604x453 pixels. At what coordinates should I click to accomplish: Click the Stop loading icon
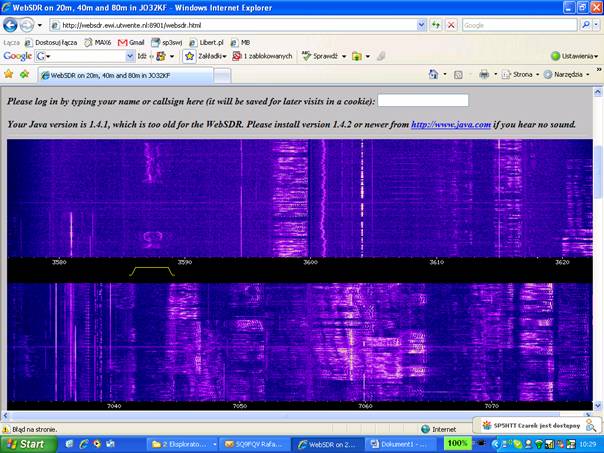tap(452, 25)
